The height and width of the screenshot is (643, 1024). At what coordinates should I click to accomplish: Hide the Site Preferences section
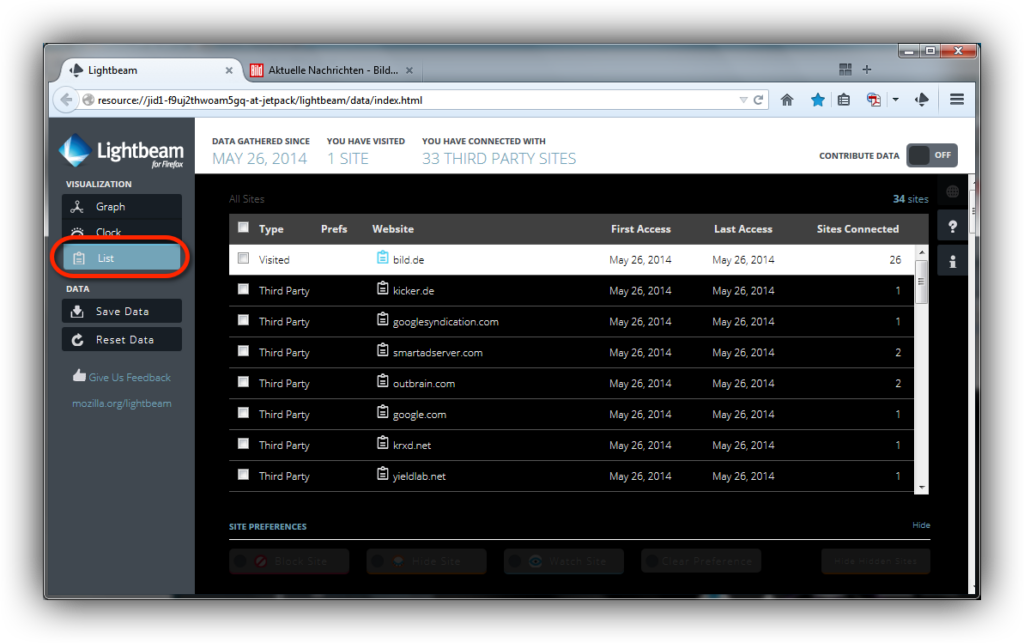(920, 525)
